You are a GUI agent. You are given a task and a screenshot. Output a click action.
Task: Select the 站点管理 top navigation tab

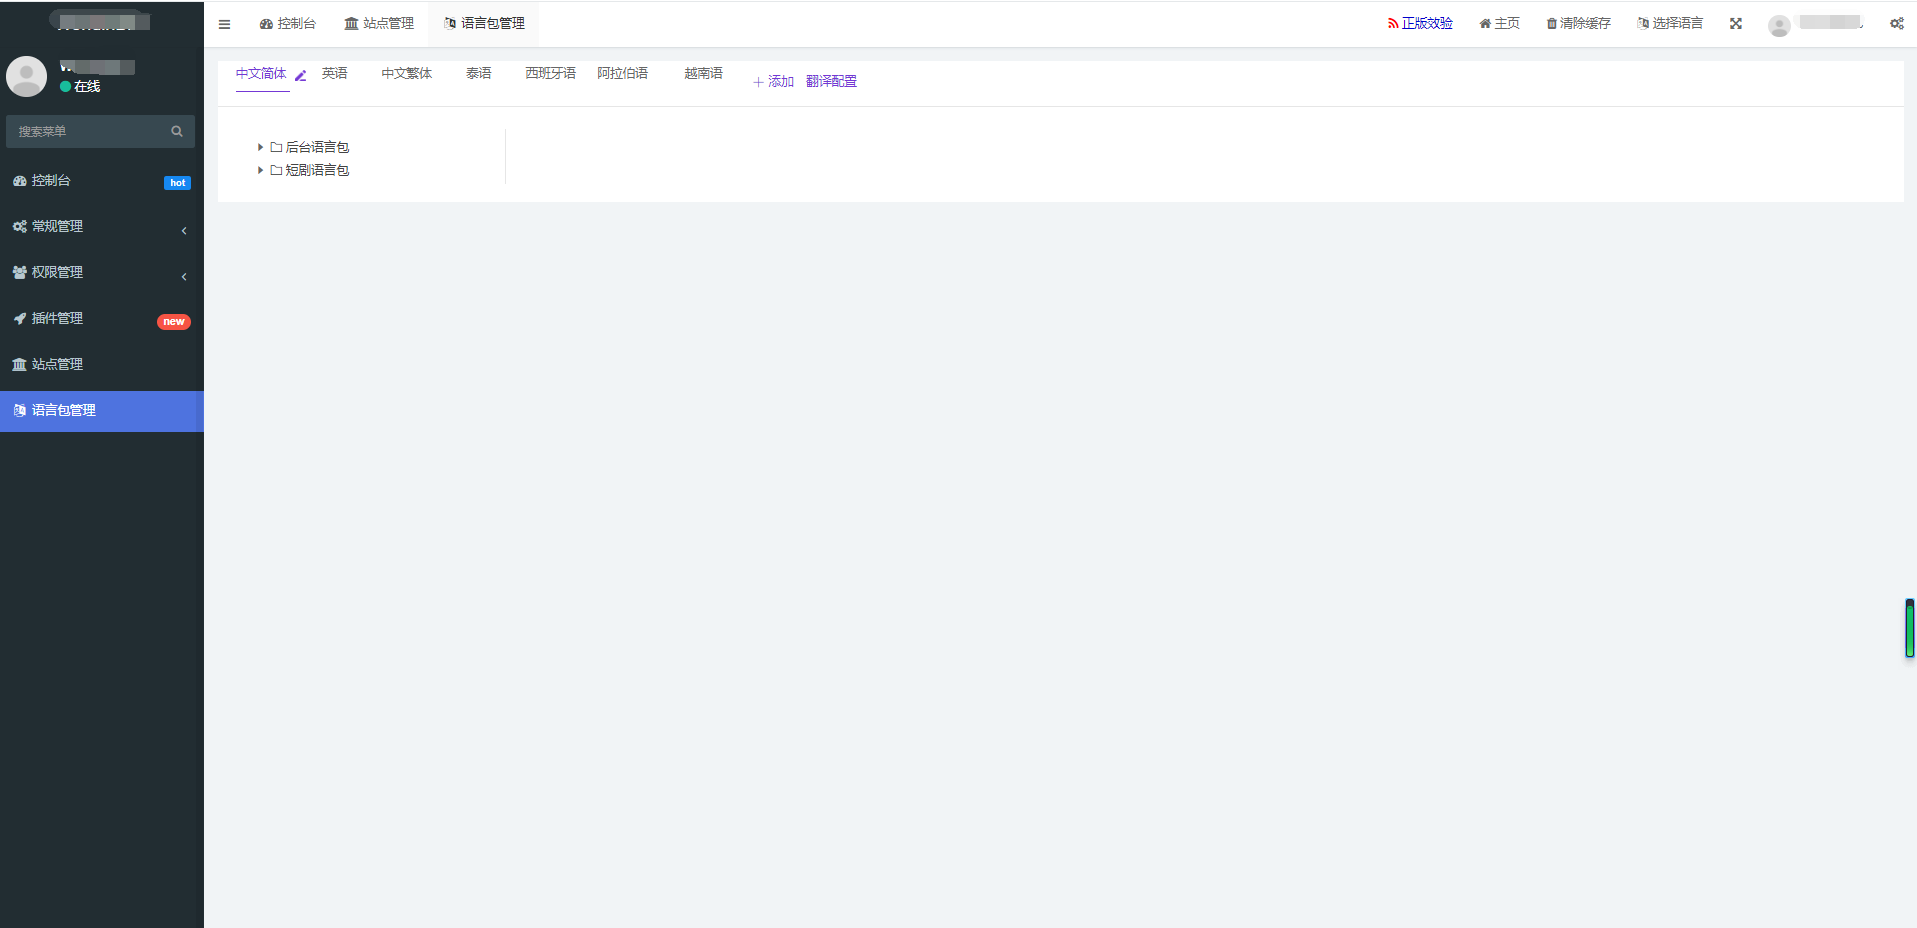pyautogui.click(x=379, y=24)
